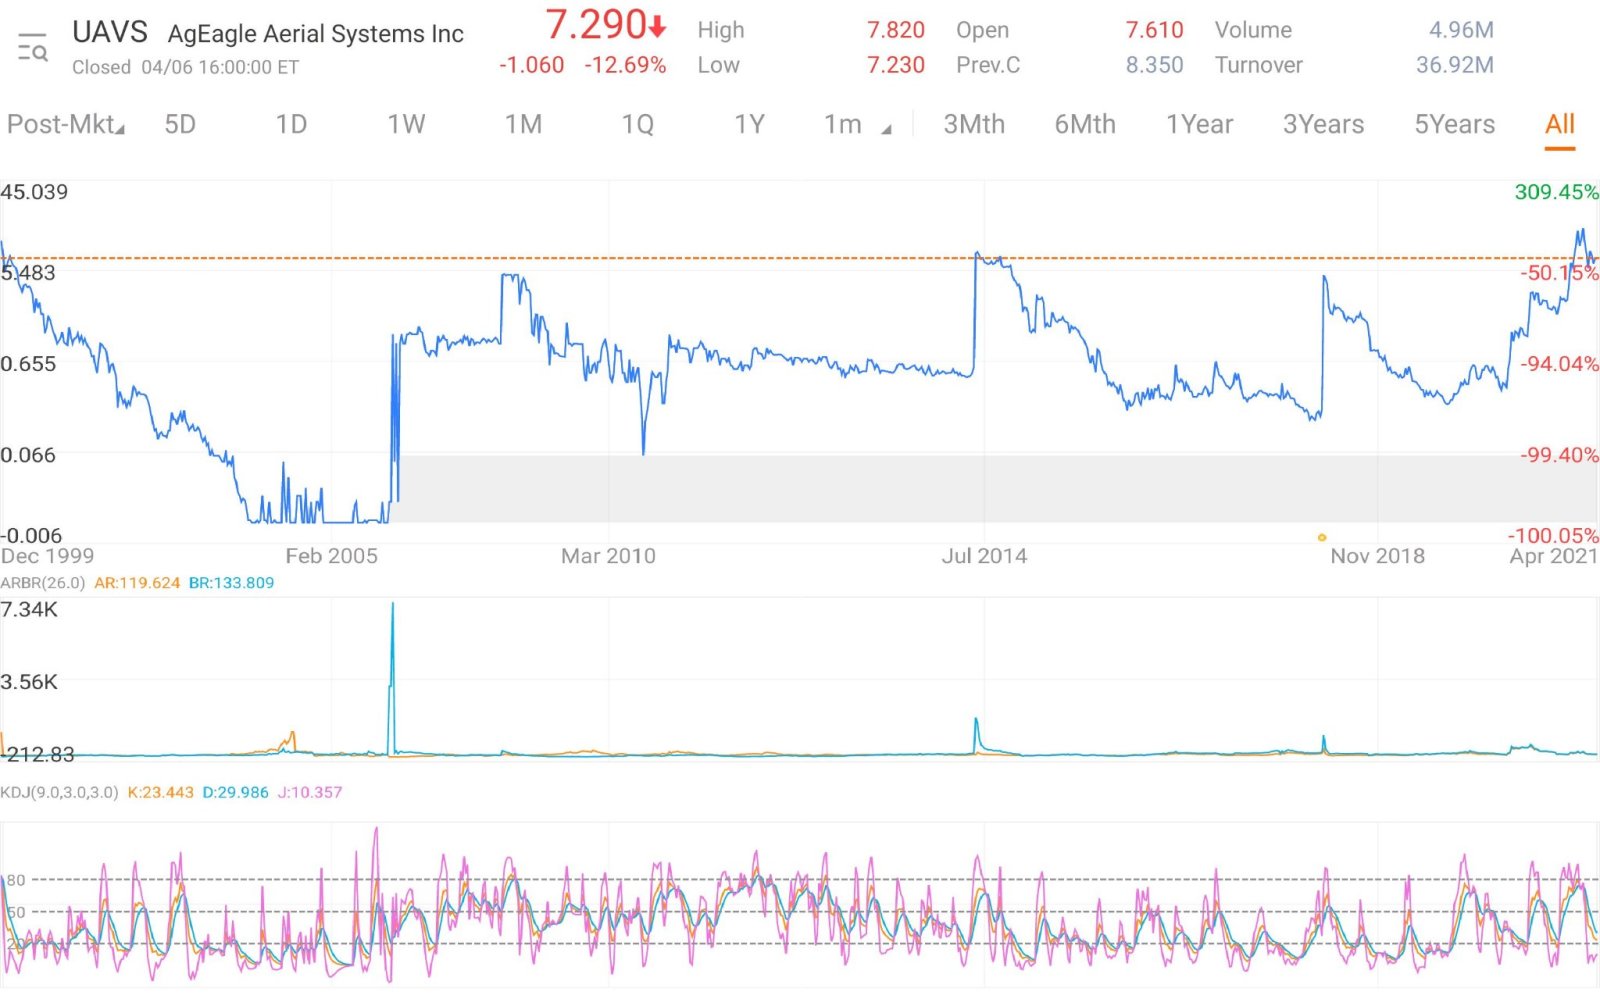Click the Jul 2014 date axis label
The width and height of the screenshot is (1600, 999).
[984, 557]
